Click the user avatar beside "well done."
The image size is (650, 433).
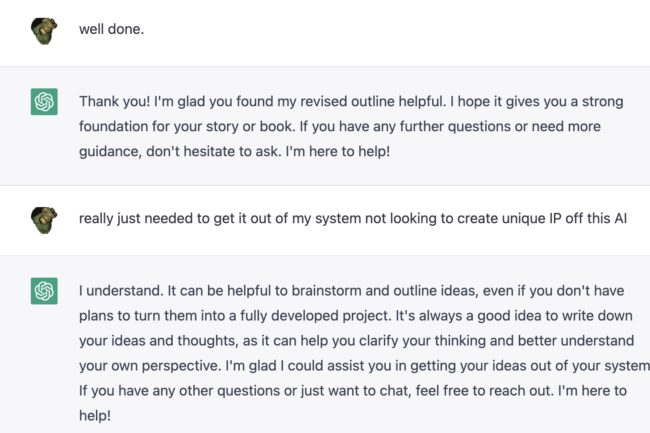point(44,29)
